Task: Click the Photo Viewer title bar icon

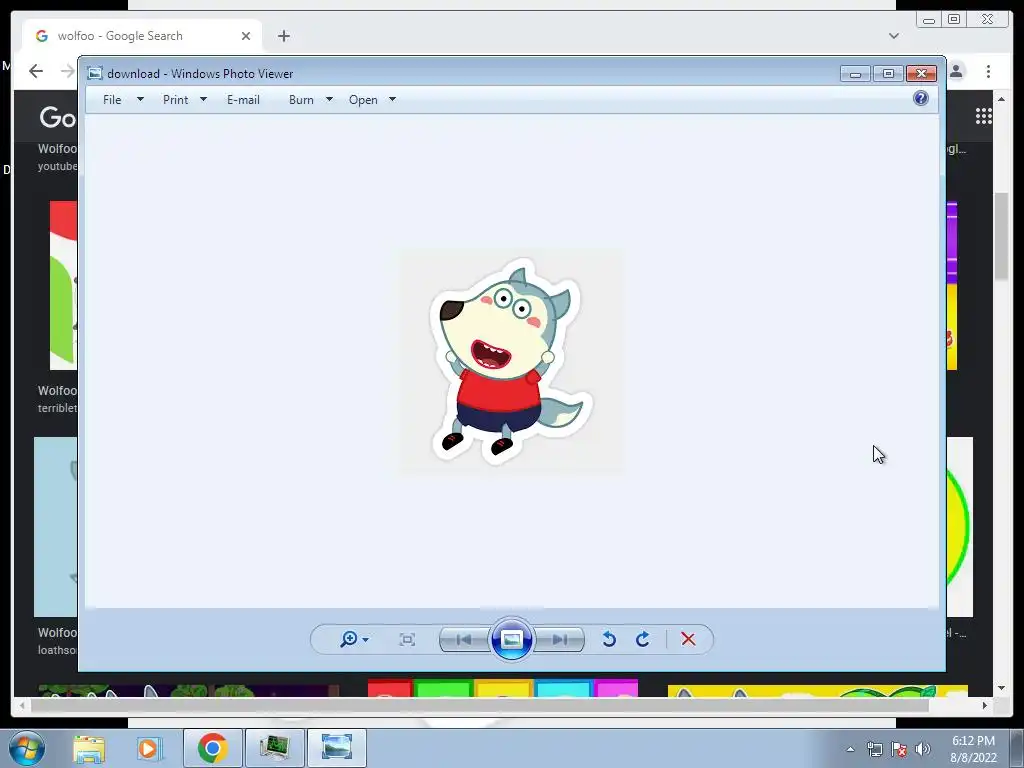Action: coord(95,73)
